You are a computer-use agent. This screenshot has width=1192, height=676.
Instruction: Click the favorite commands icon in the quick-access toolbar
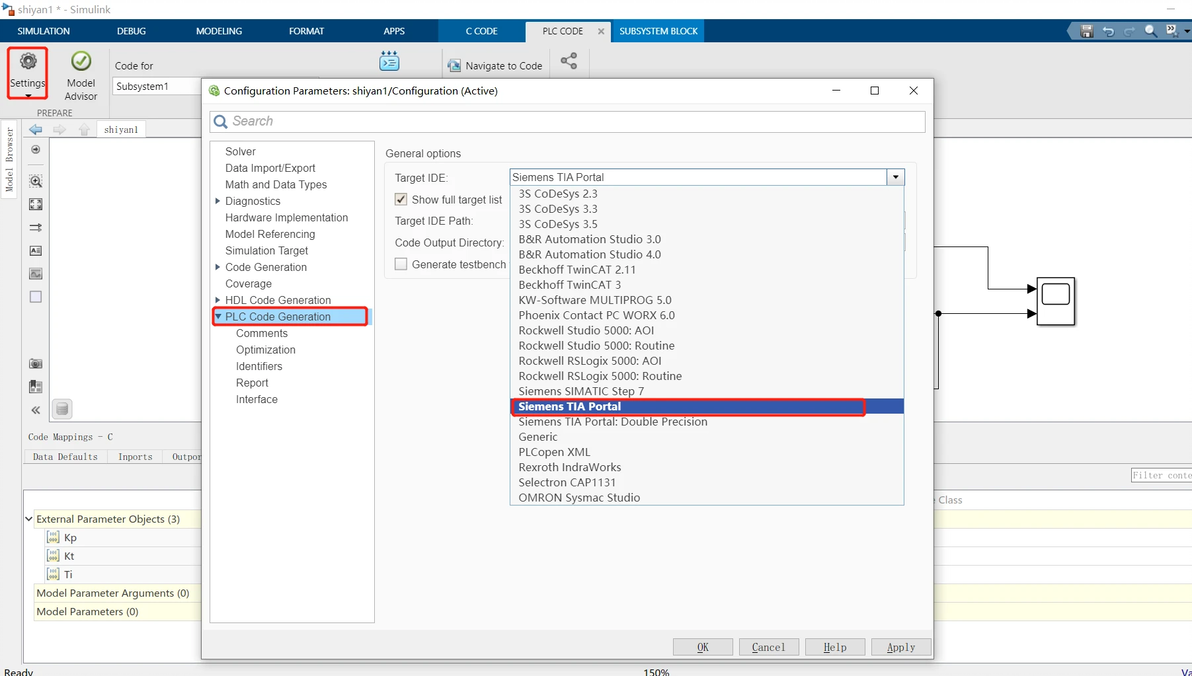pyautogui.click(x=1171, y=31)
